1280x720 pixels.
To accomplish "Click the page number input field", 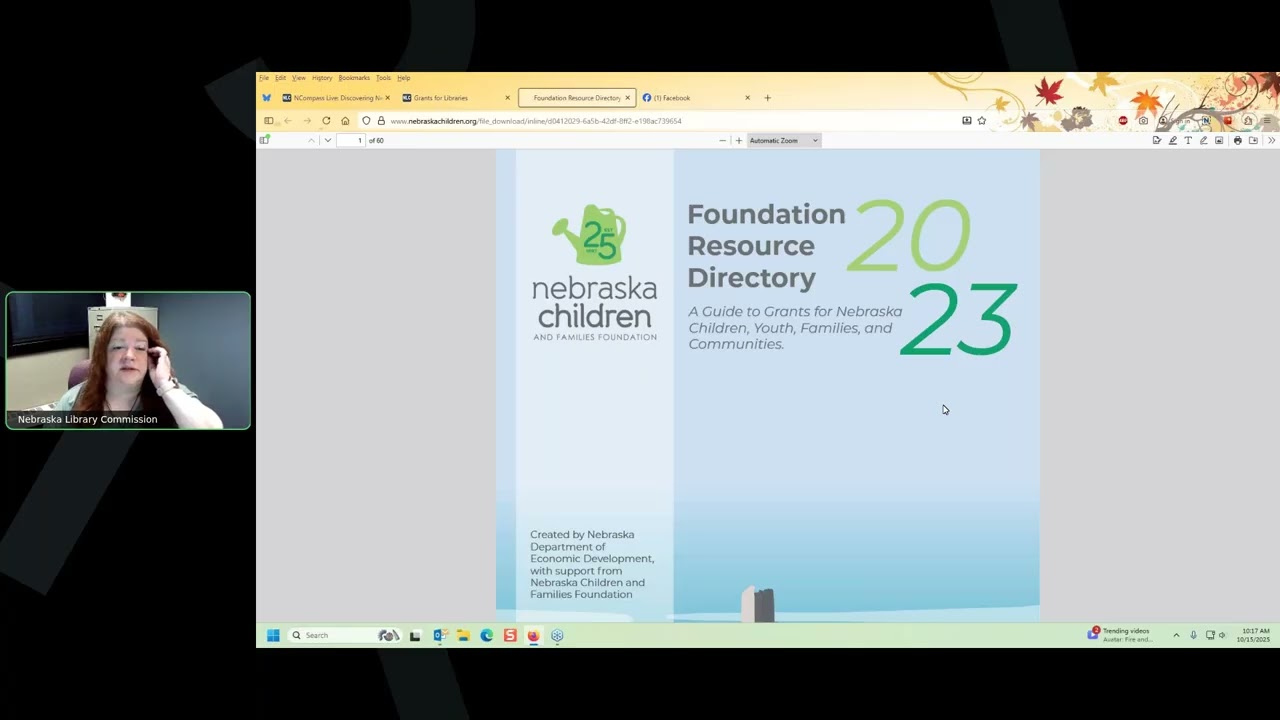I will point(351,140).
